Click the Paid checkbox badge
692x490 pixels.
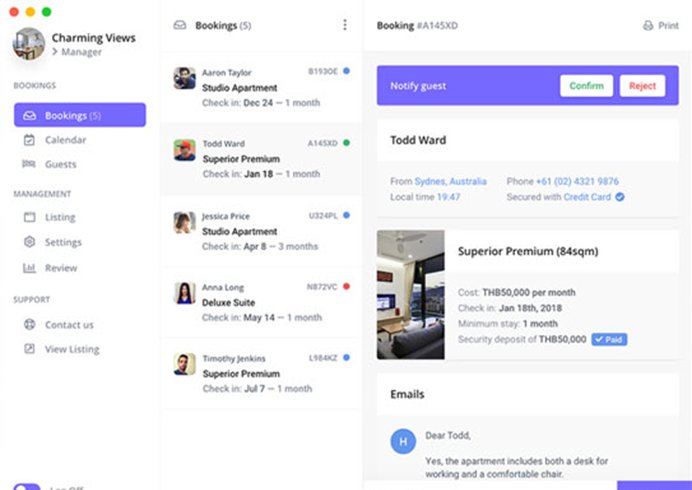coord(609,340)
